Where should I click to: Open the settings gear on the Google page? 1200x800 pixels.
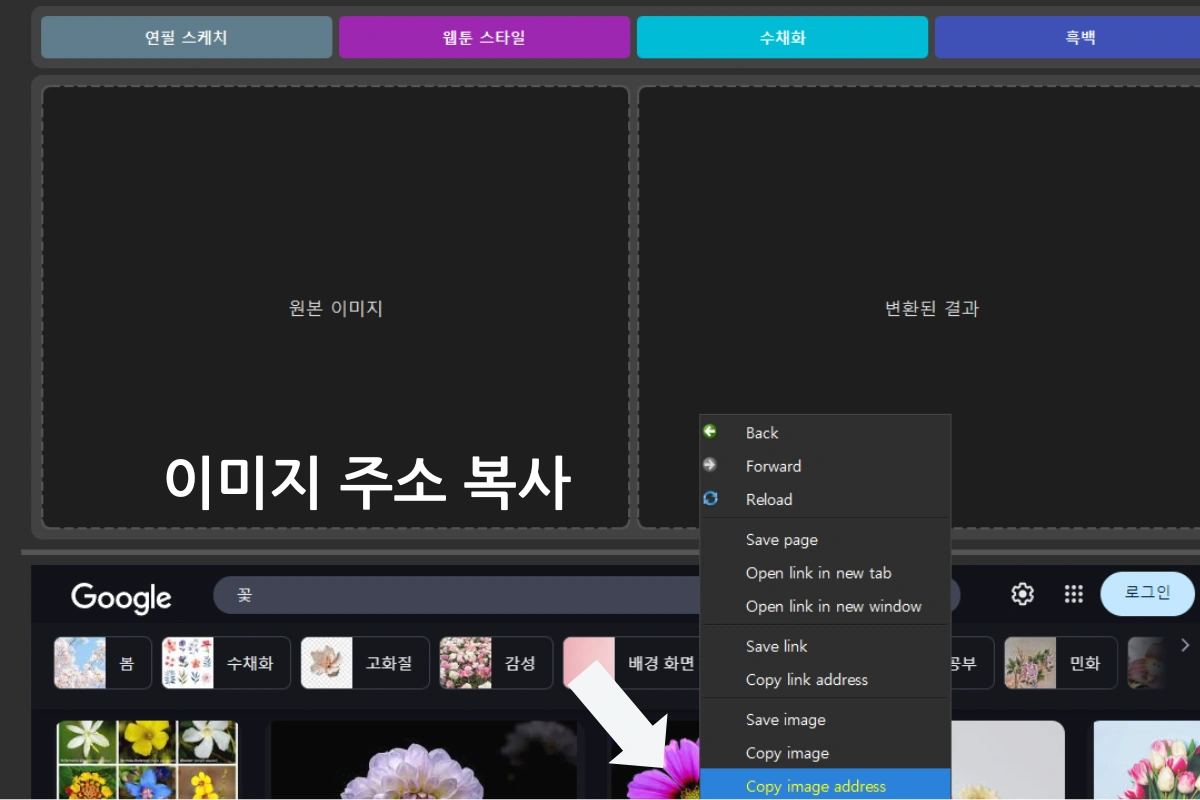coord(1021,594)
